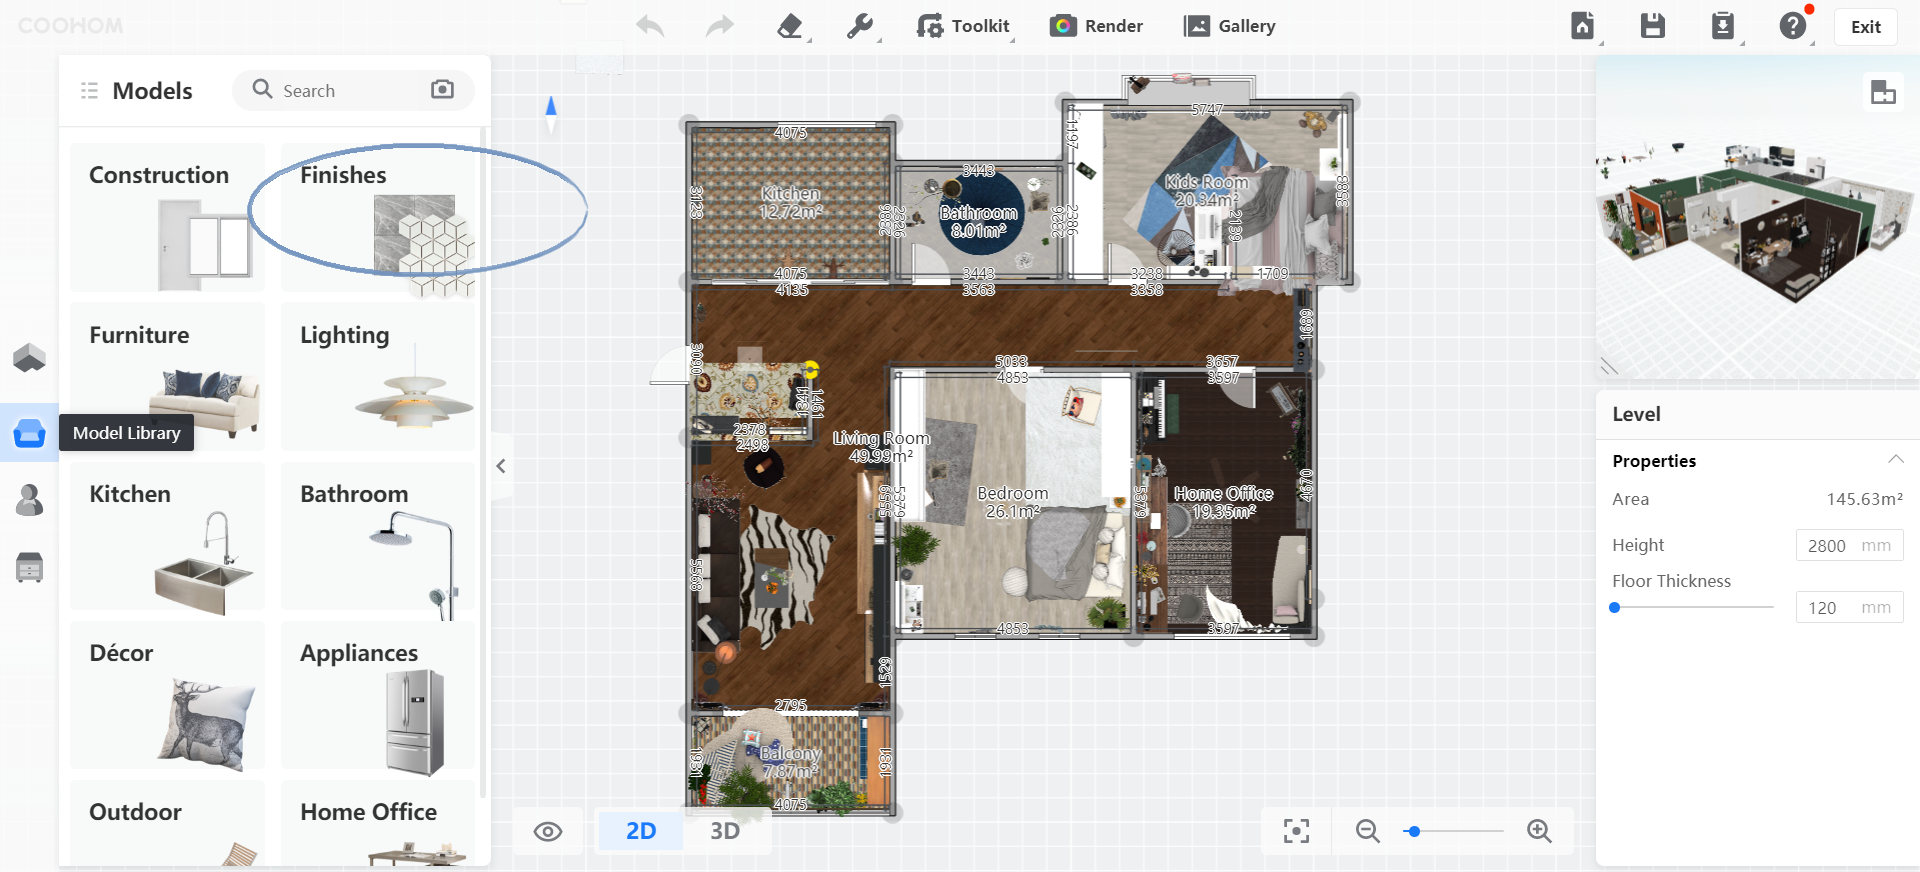Screen dimensions: 1920x872
Task: Click the Render button
Action: click(x=1097, y=26)
